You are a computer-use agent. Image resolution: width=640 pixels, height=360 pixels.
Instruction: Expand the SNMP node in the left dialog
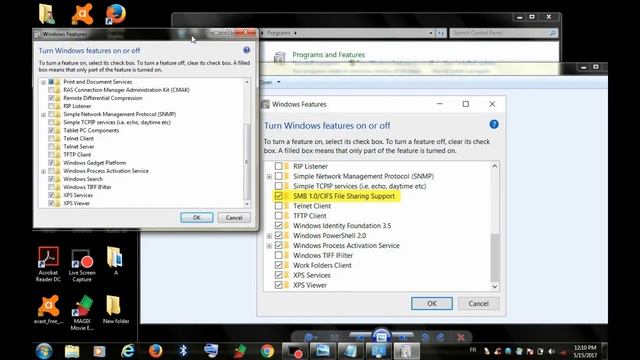coord(43,115)
